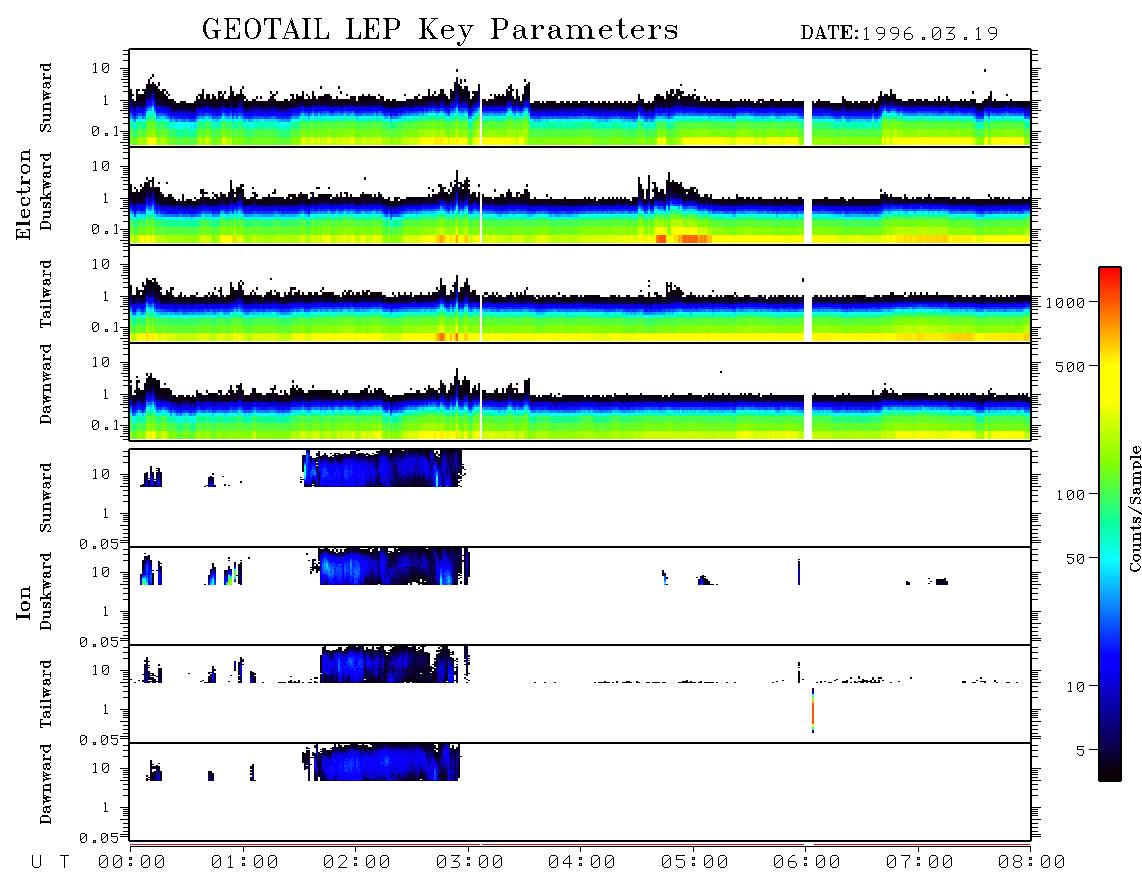Select the Ion group axis label
Screen dimensions: 1142x880
tap(23, 602)
